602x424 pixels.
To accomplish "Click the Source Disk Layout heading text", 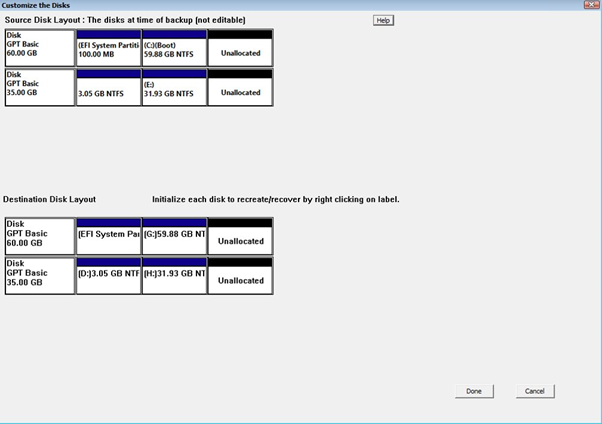I will point(125,20).
